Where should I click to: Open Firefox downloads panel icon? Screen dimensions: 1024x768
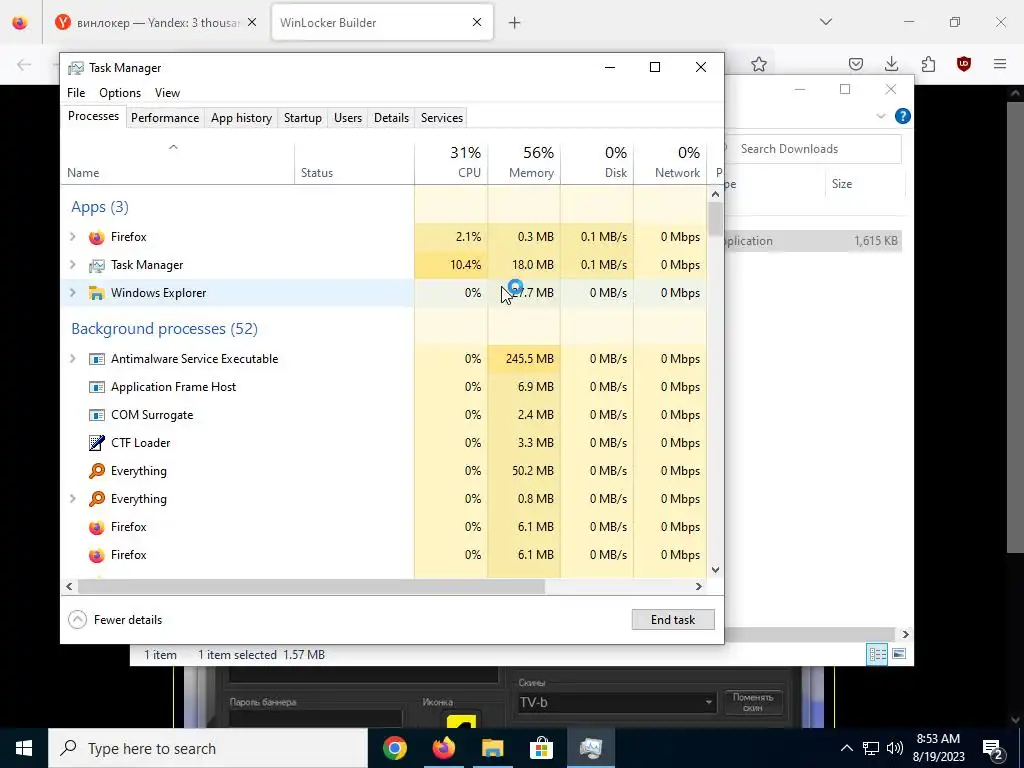[x=891, y=64]
